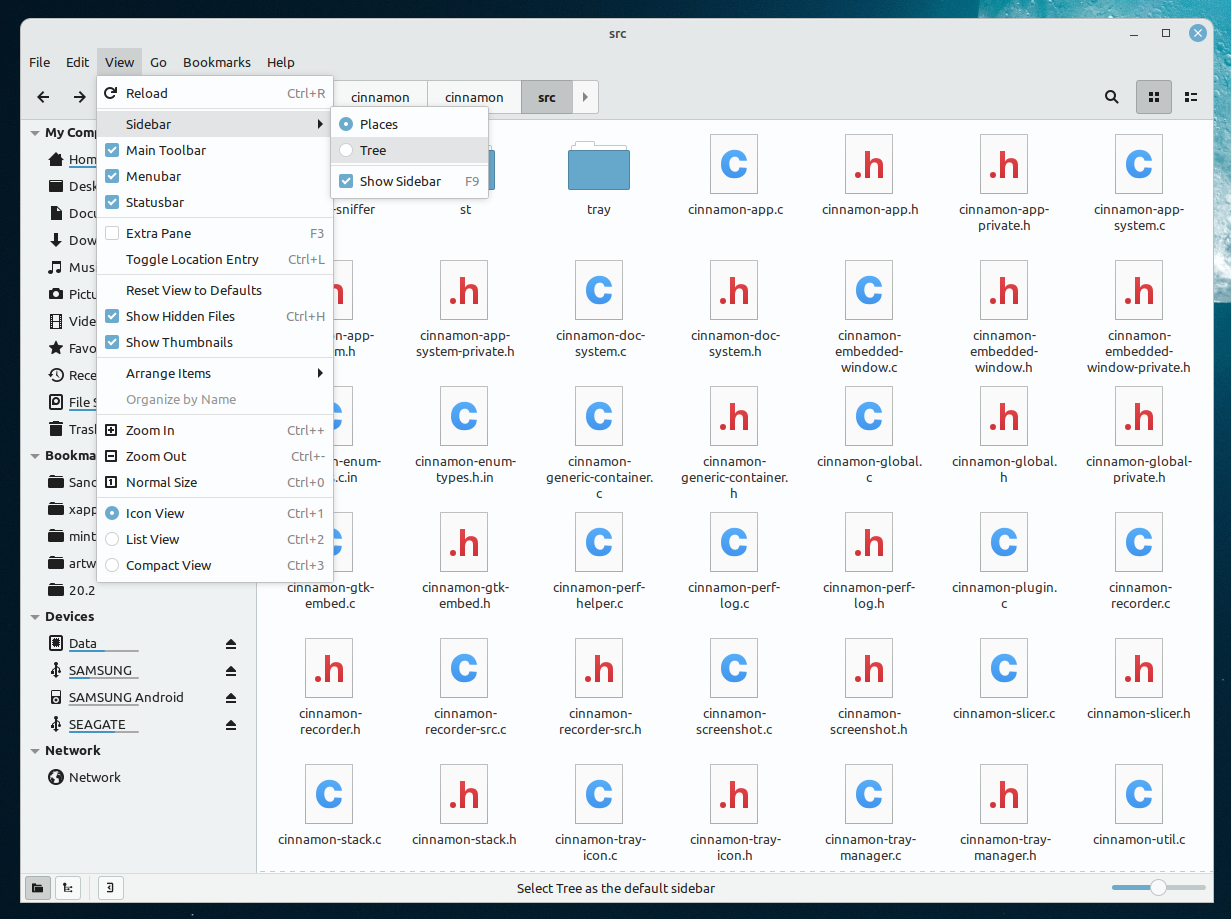The image size is (1231, 919).
Task: Collapse the My Computer section
Action: click(35, 132)
